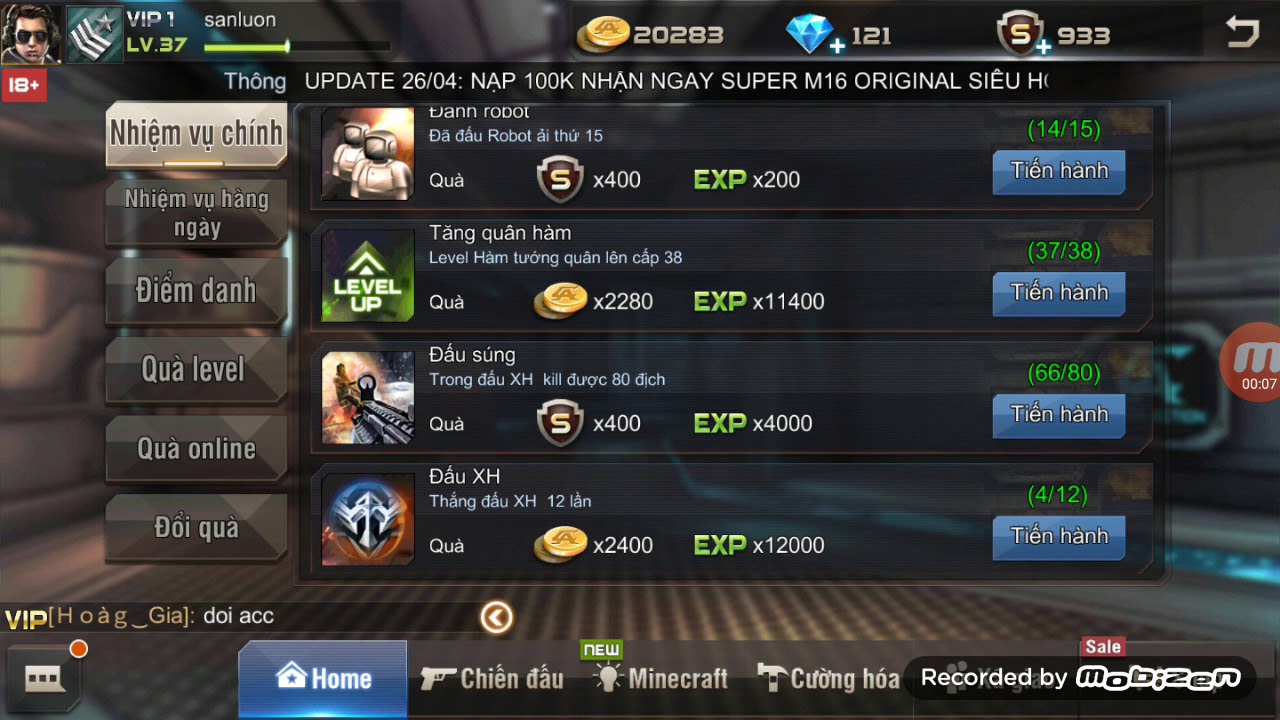This screenshot has width=1280, height=720.
Task: Add more blue diamonds via plus icon
Action: click(x=836, y=46)
